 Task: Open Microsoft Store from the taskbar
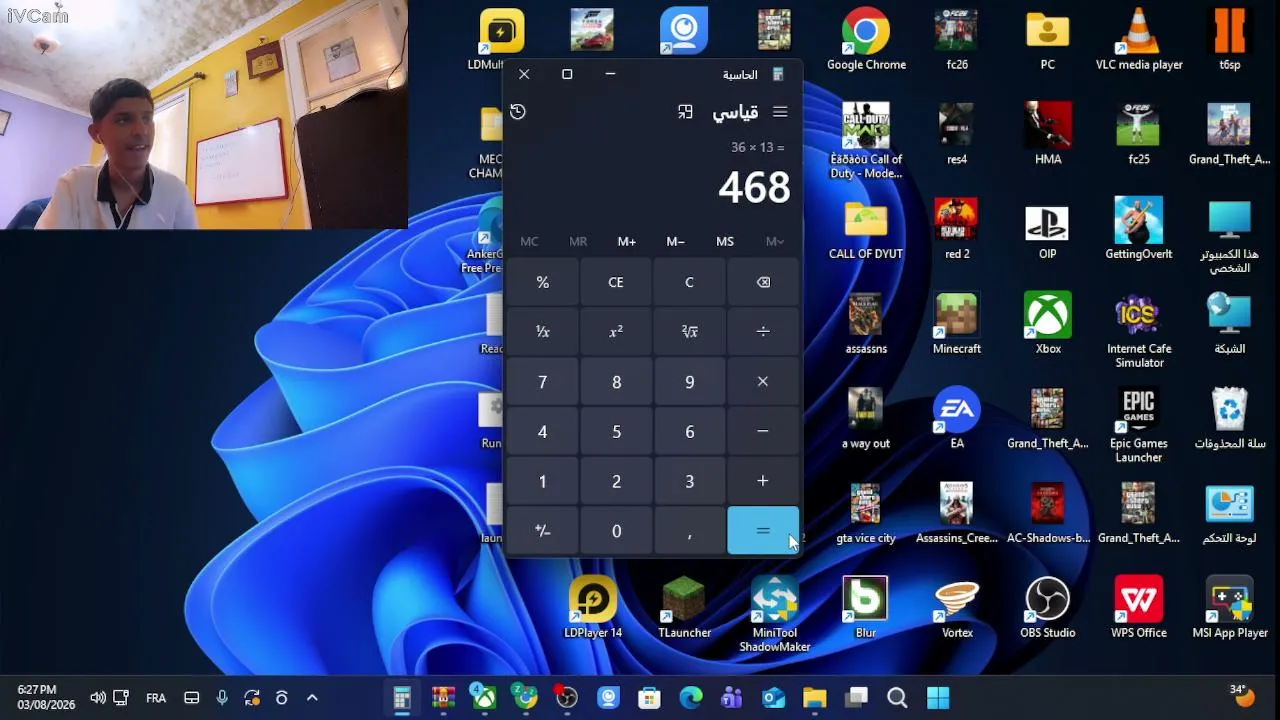coord(649,698)
